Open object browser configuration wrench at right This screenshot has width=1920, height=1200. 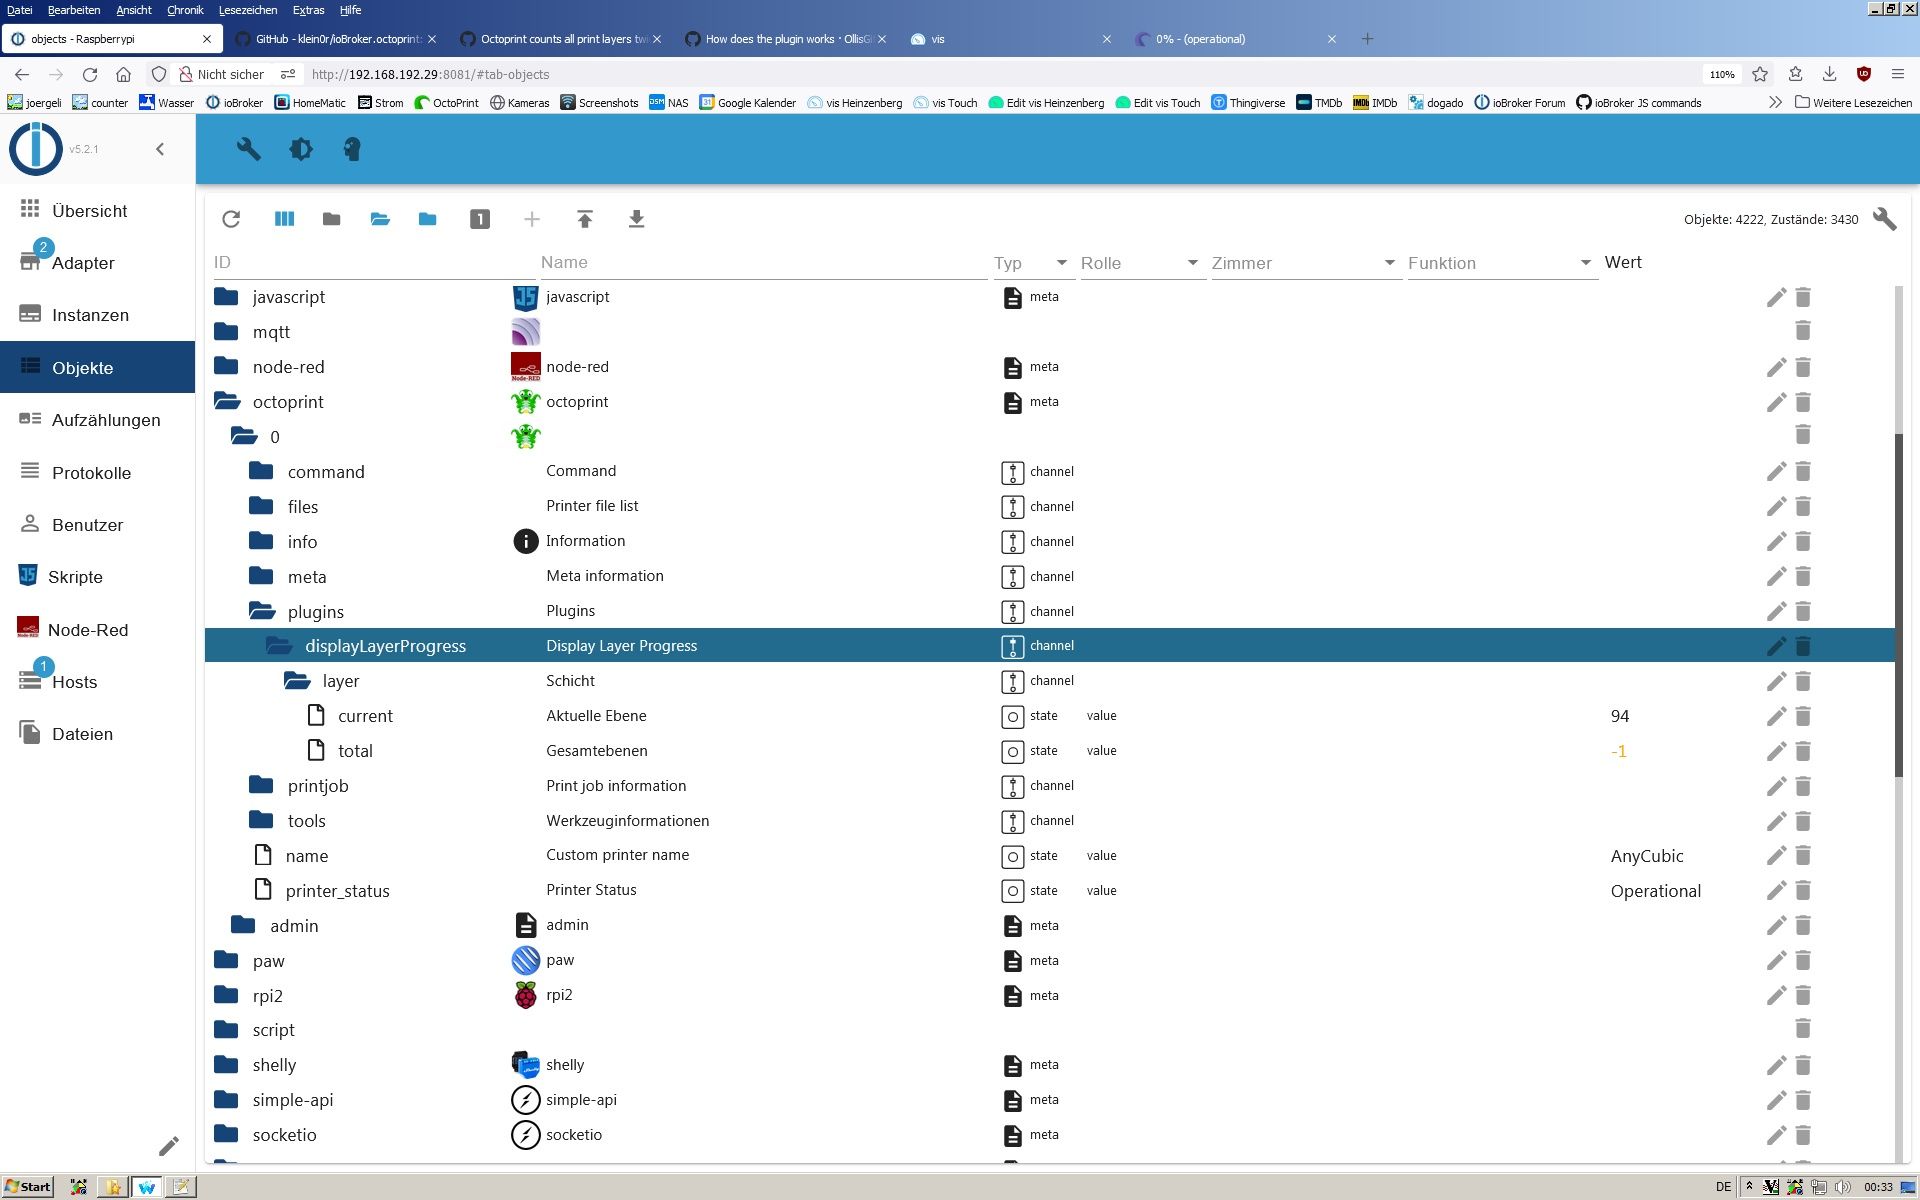pyautogui.click(x=1884, y=219)
